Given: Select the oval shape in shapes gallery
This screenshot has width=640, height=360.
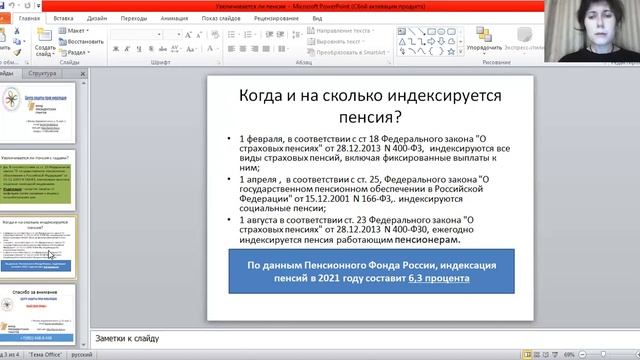Looking at the screenshot, I should (x=441, y=31).
